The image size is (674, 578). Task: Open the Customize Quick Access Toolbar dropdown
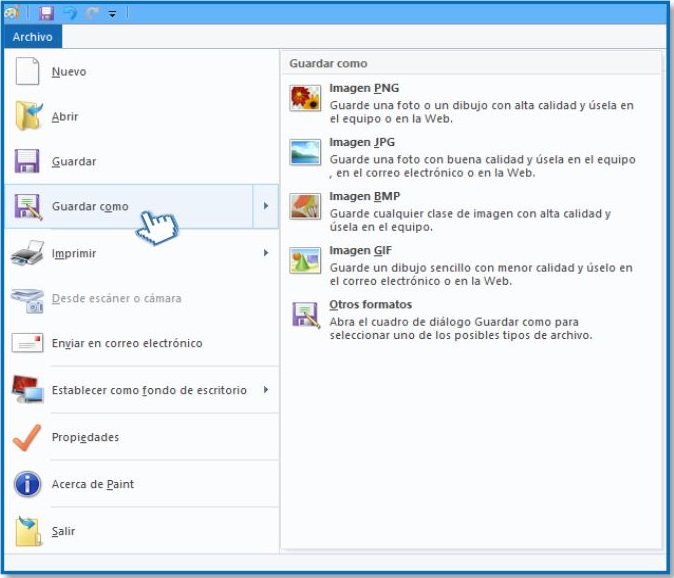(112, 14)
